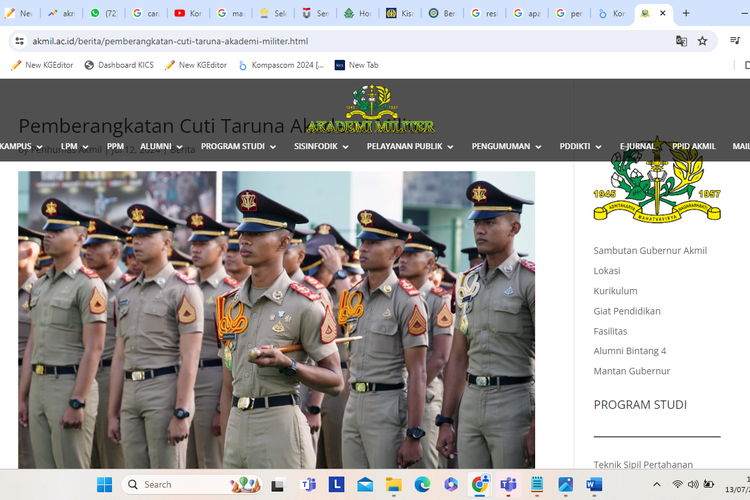Open Microsoft Word from the taskbar
Image resolution: width=750 pixels, height=500 pixels.
click(x=594, y=485)
